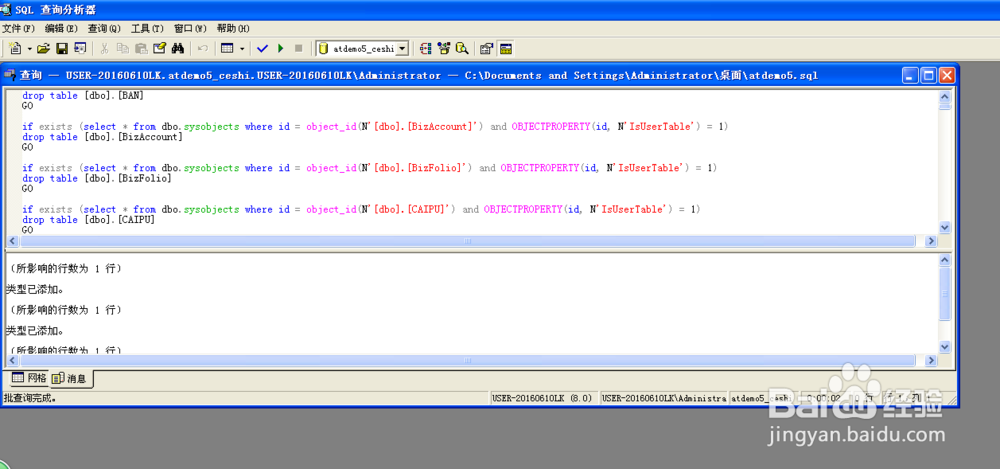Click the line drop table [dbo].[BAN]

pyautogui.click(x=83, y=96)
